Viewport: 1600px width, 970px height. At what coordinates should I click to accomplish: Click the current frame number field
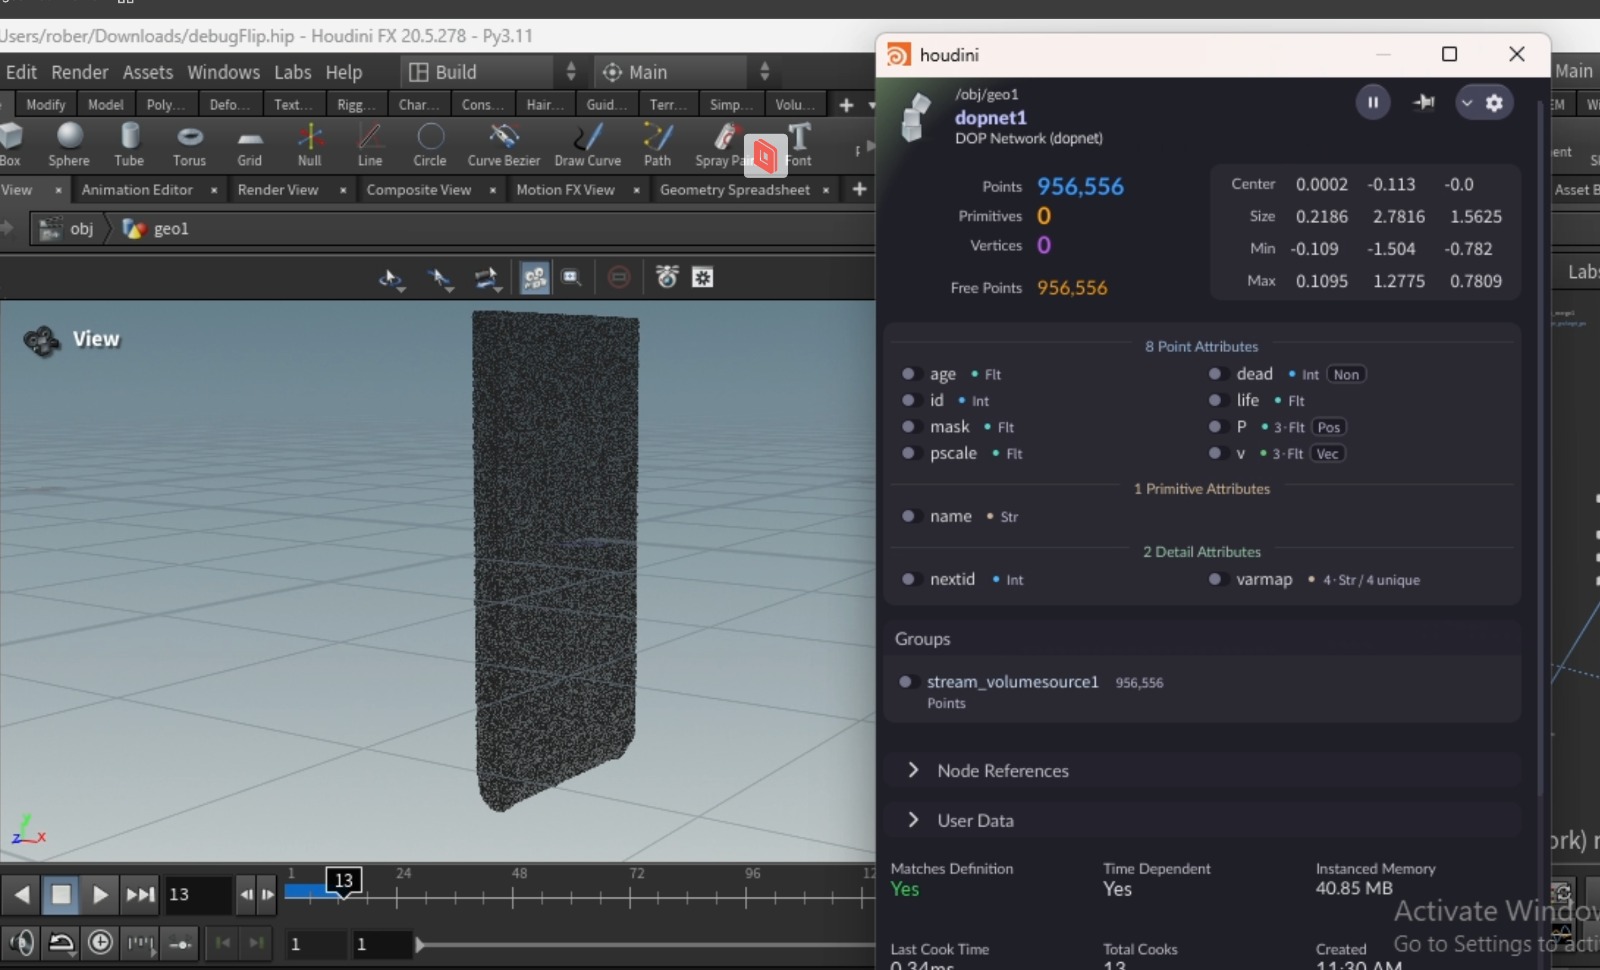(x=196, y=894)
